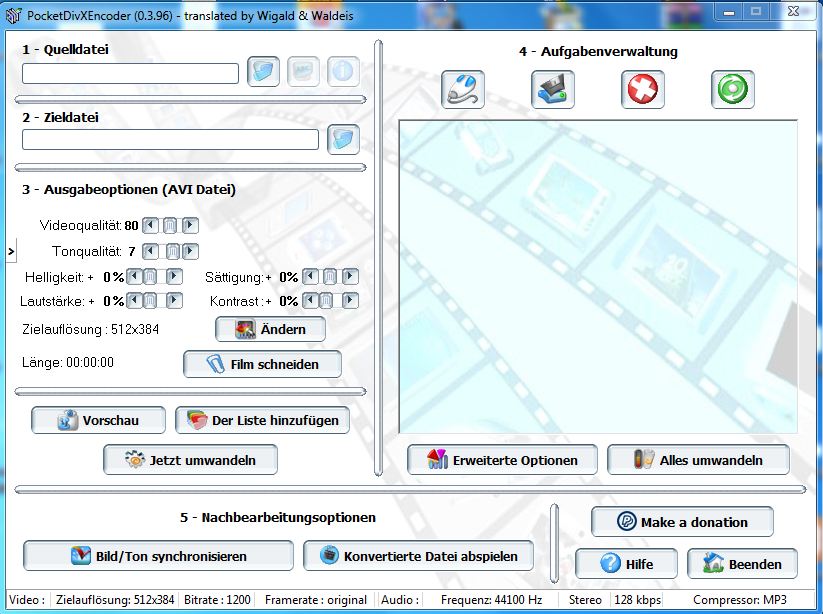Click the floppy disk icon in Aufgabenverwaltung
This screenshot has height=614, width=823.
pos(553,89)
